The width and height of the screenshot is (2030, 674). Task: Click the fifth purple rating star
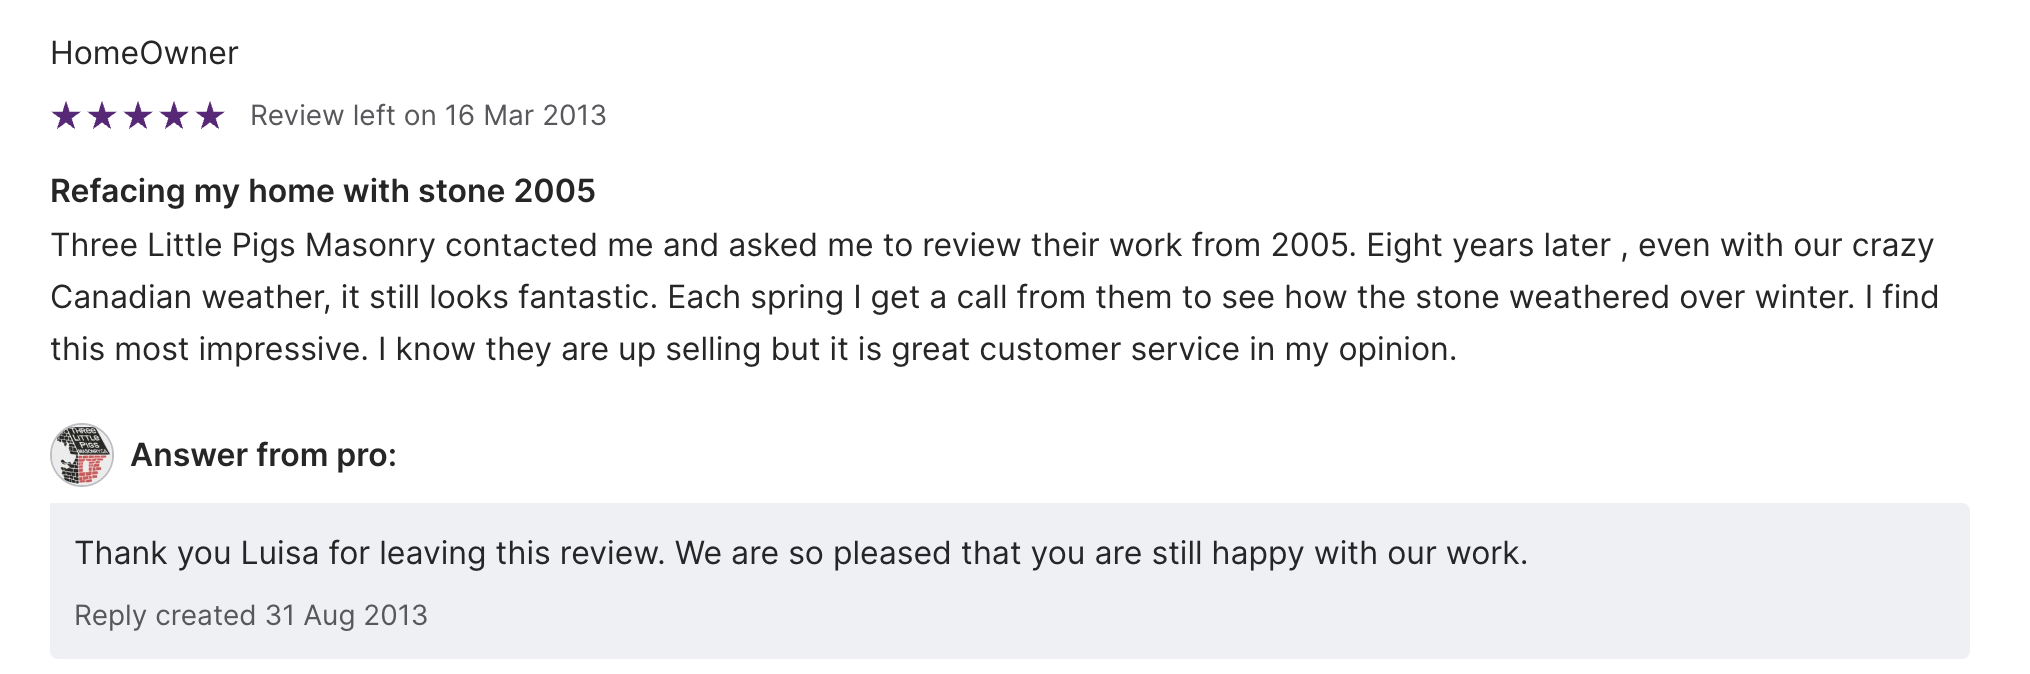pyautogui.click(x=210, y=116)
